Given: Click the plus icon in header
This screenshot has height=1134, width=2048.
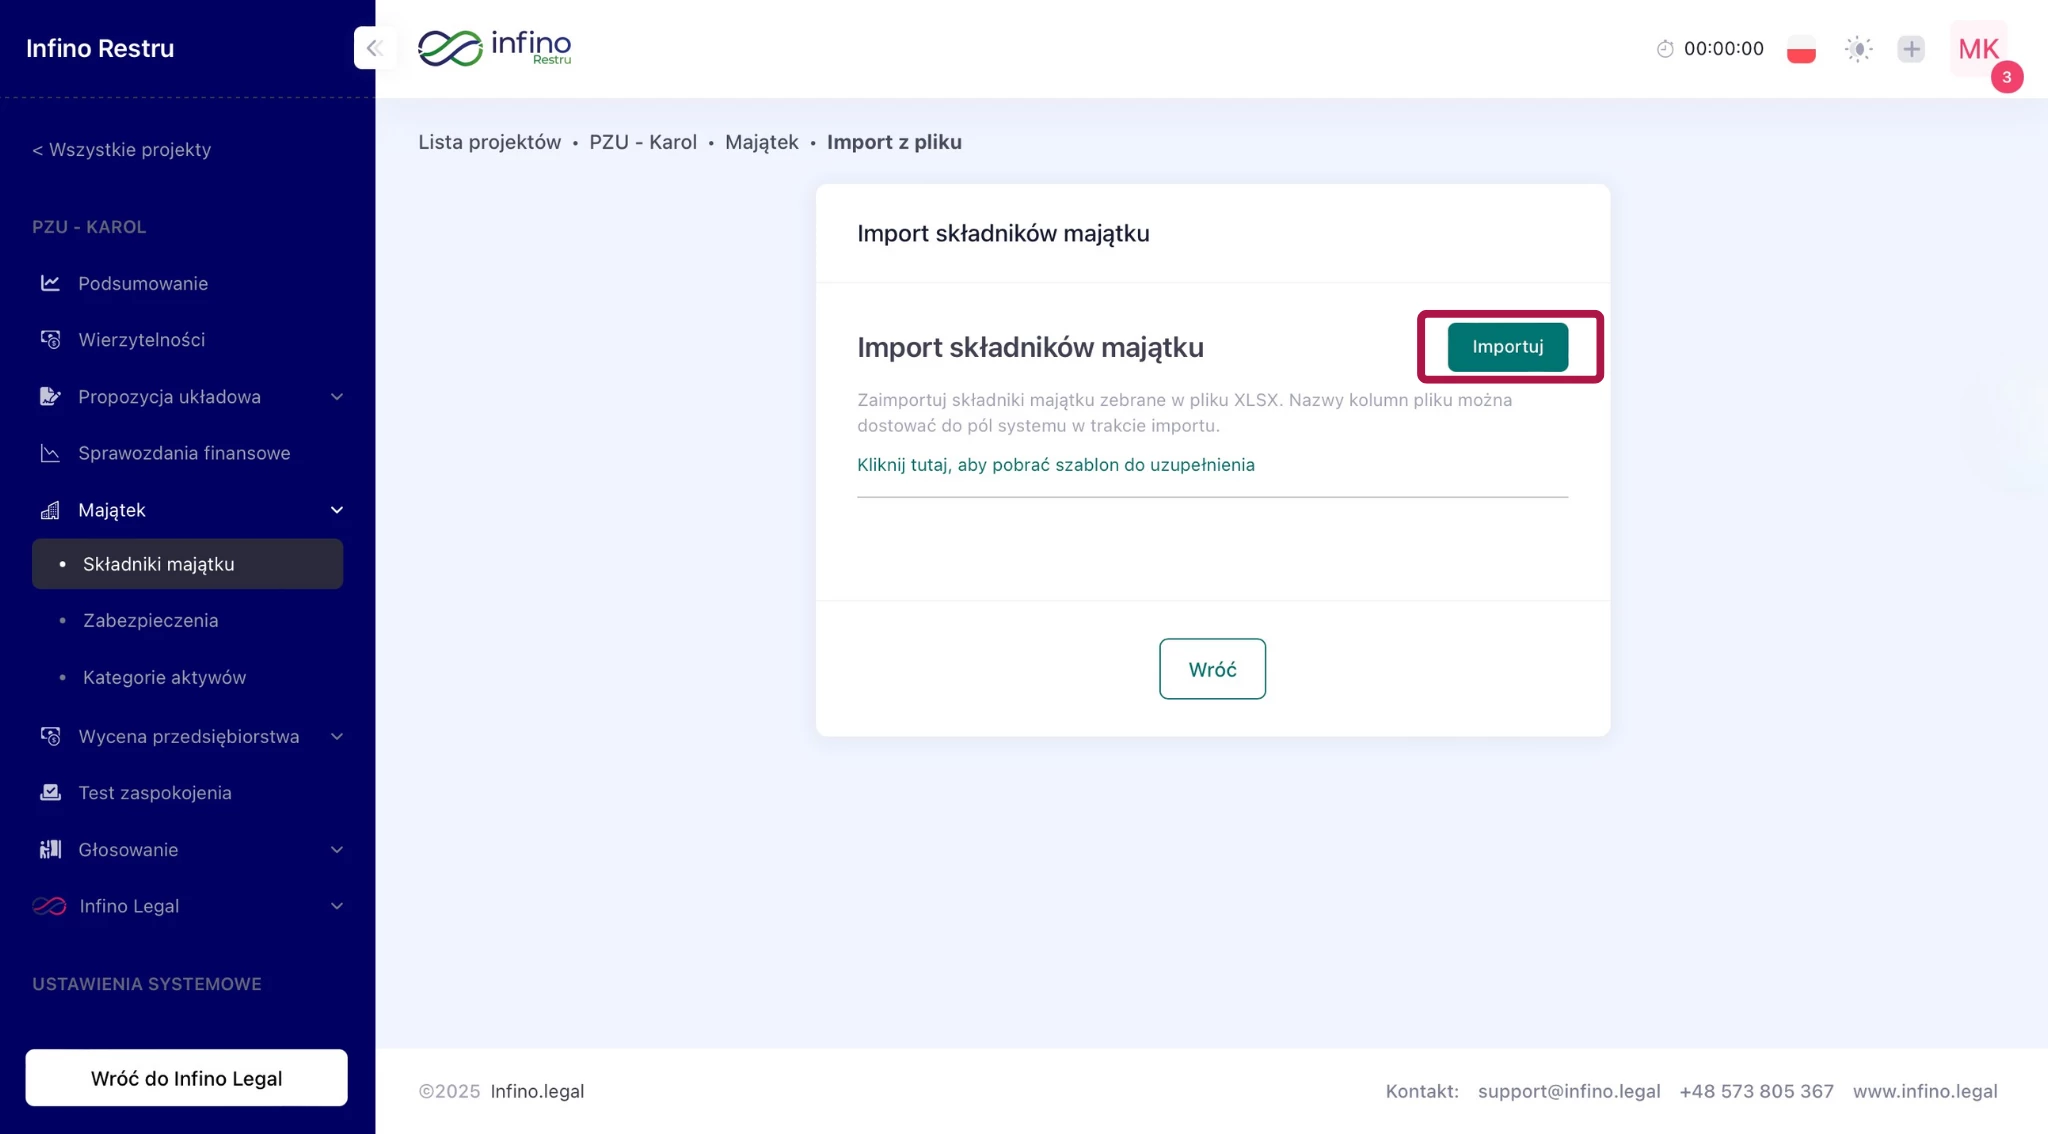Looking at the screenshot, I should coord(1911,49).
